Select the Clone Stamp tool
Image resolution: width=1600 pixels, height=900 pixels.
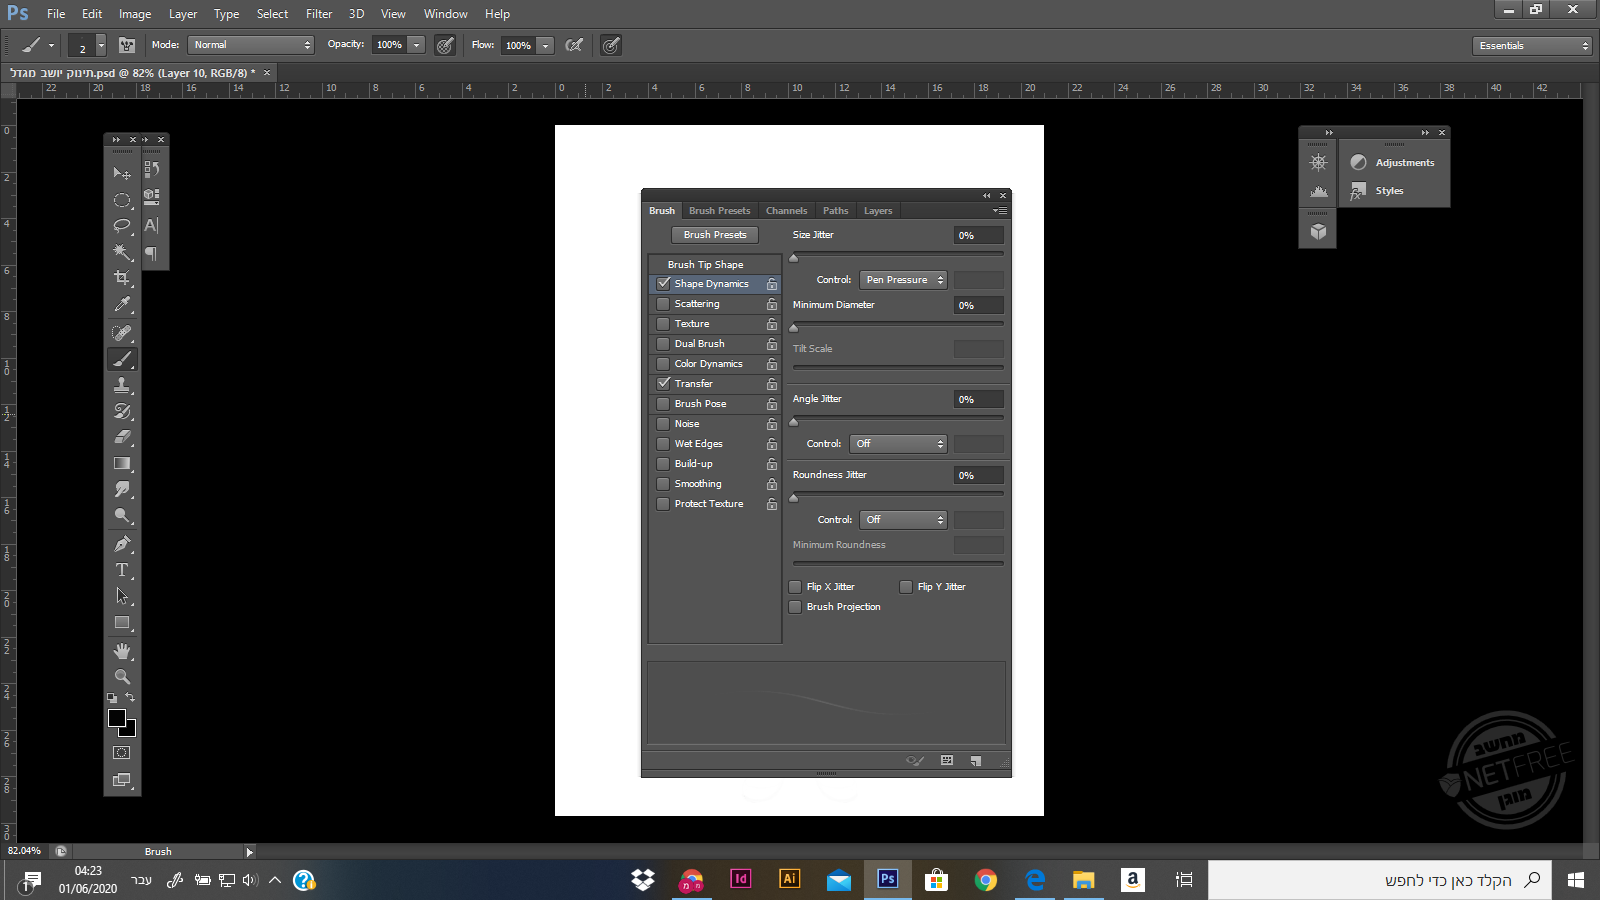tap(122, 385)
